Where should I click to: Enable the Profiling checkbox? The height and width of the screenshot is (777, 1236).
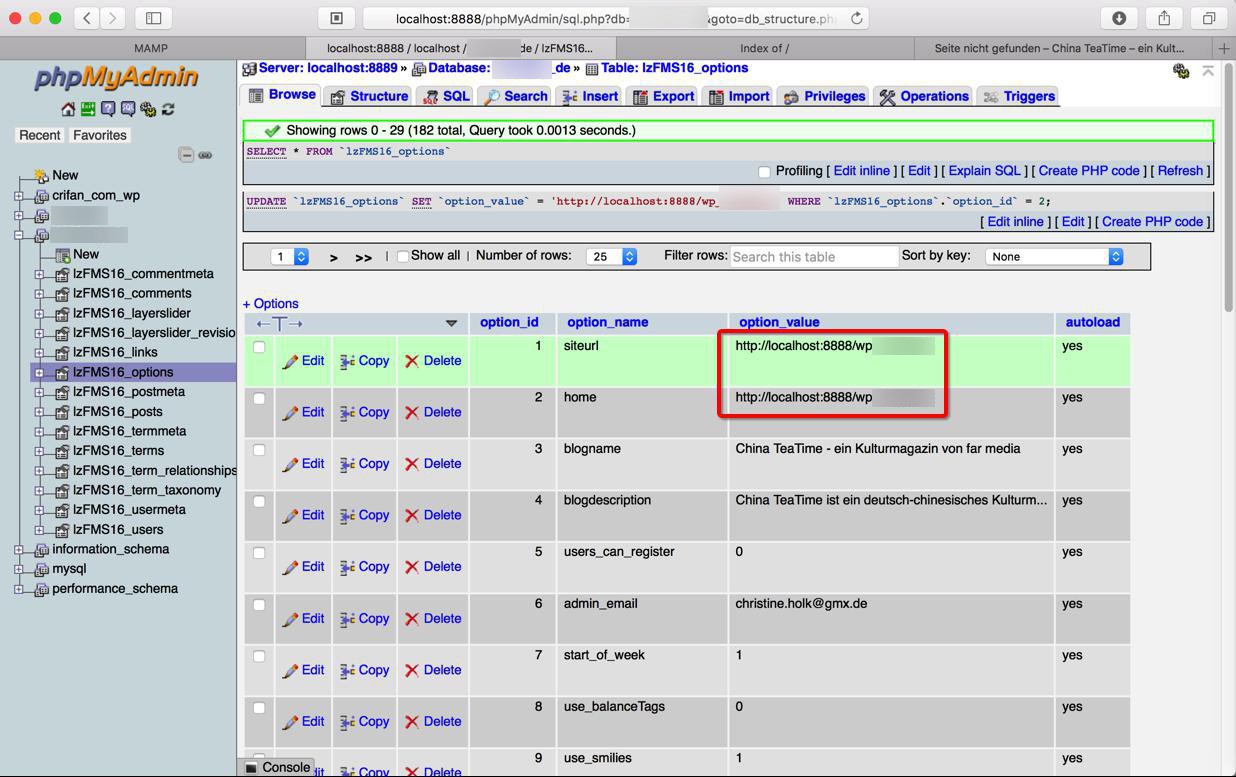(764, 172)
